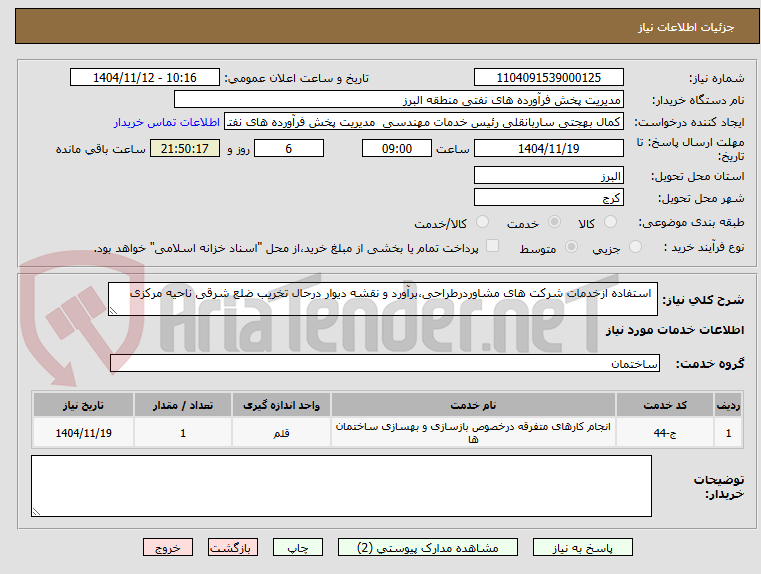
Task: Click the deadline date field 1404/11/19
Action: (548, 148)
